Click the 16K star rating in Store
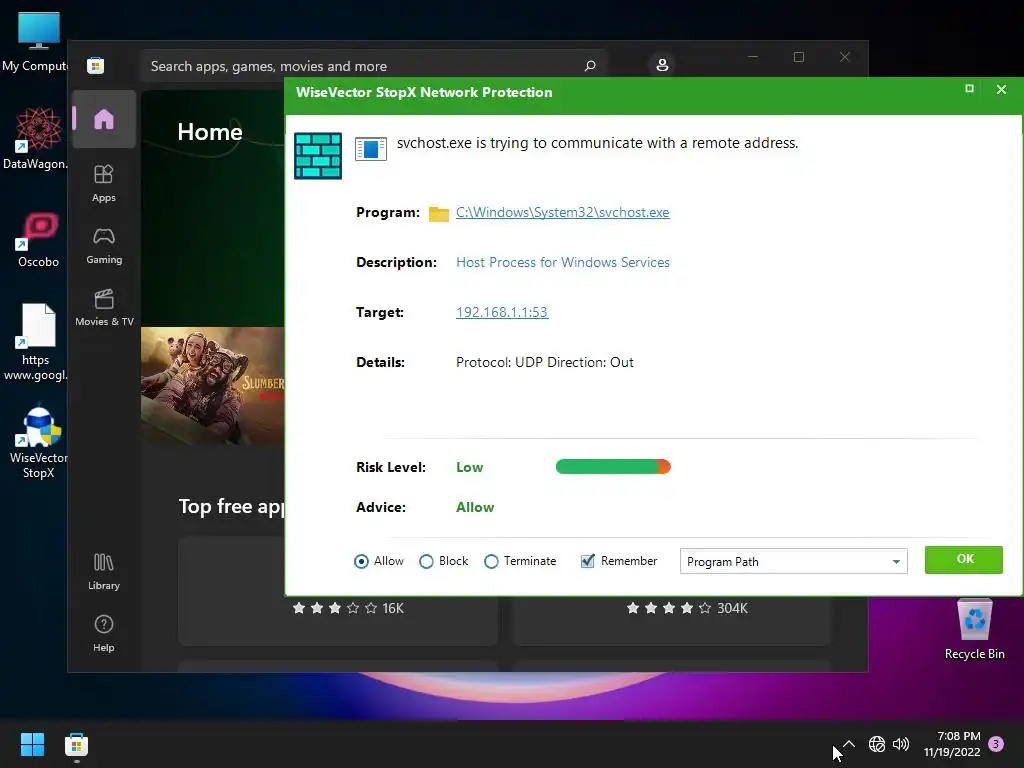1024x768 pixels. tap(348, 609)
